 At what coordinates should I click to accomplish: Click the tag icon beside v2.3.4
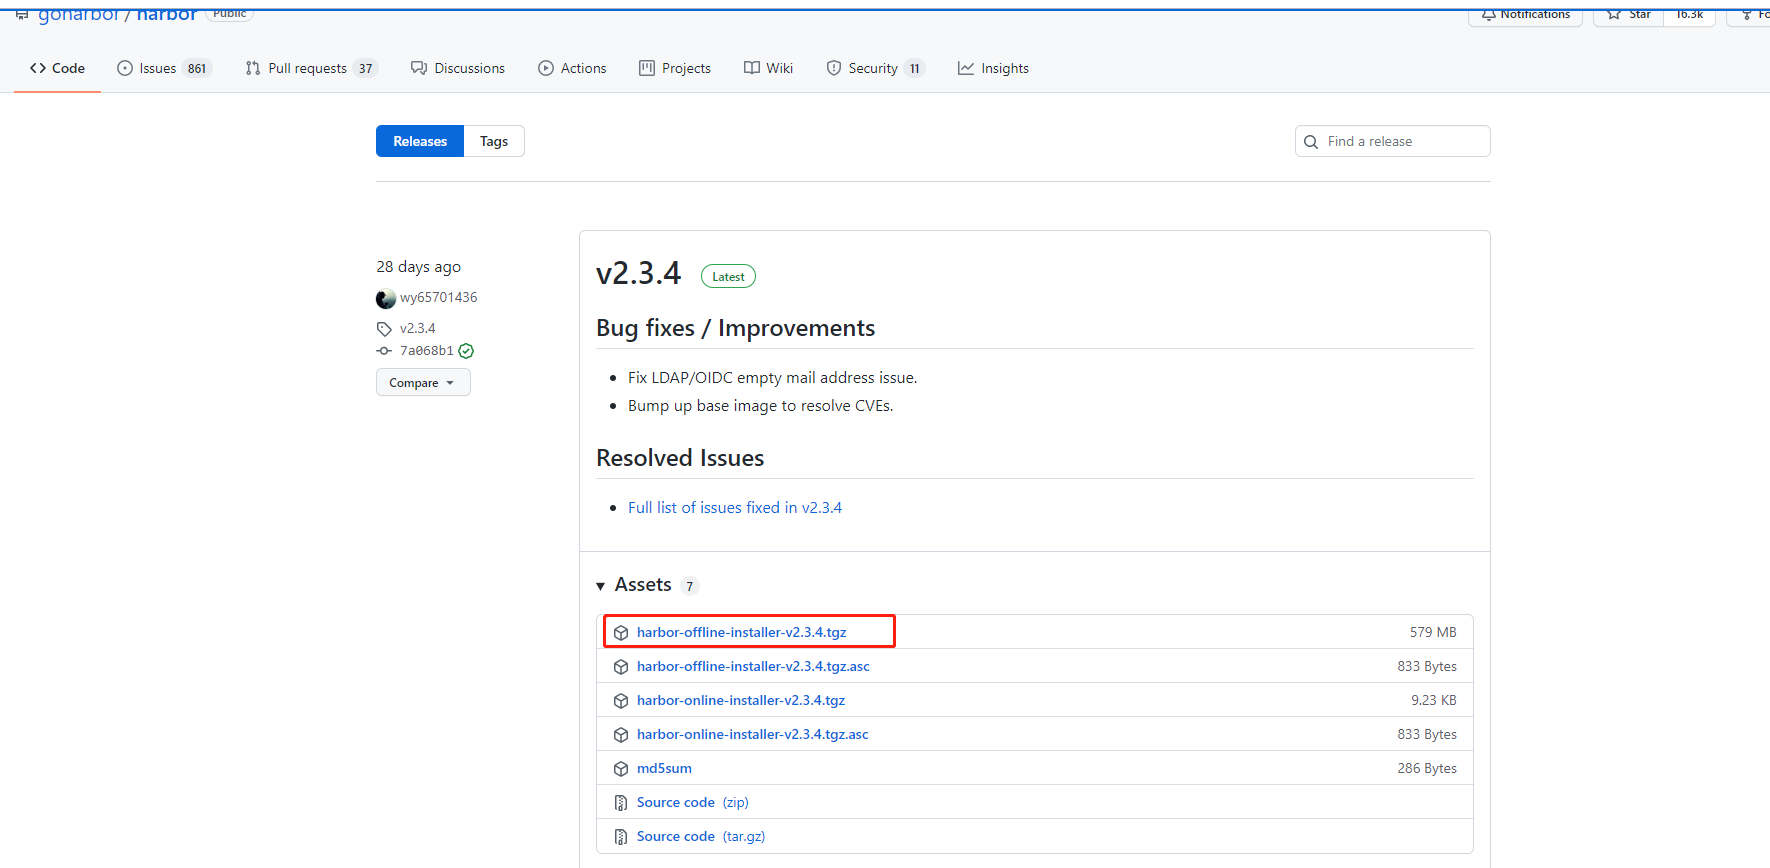[384, 329]
